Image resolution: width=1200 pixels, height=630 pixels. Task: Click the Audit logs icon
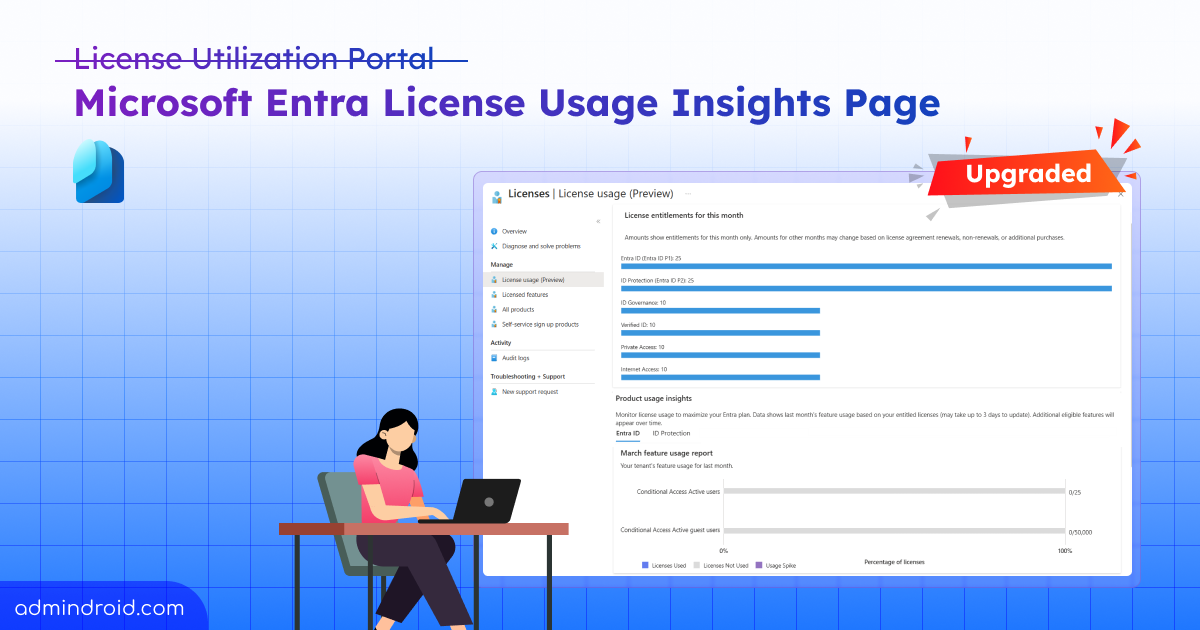[x=494, y=357]
